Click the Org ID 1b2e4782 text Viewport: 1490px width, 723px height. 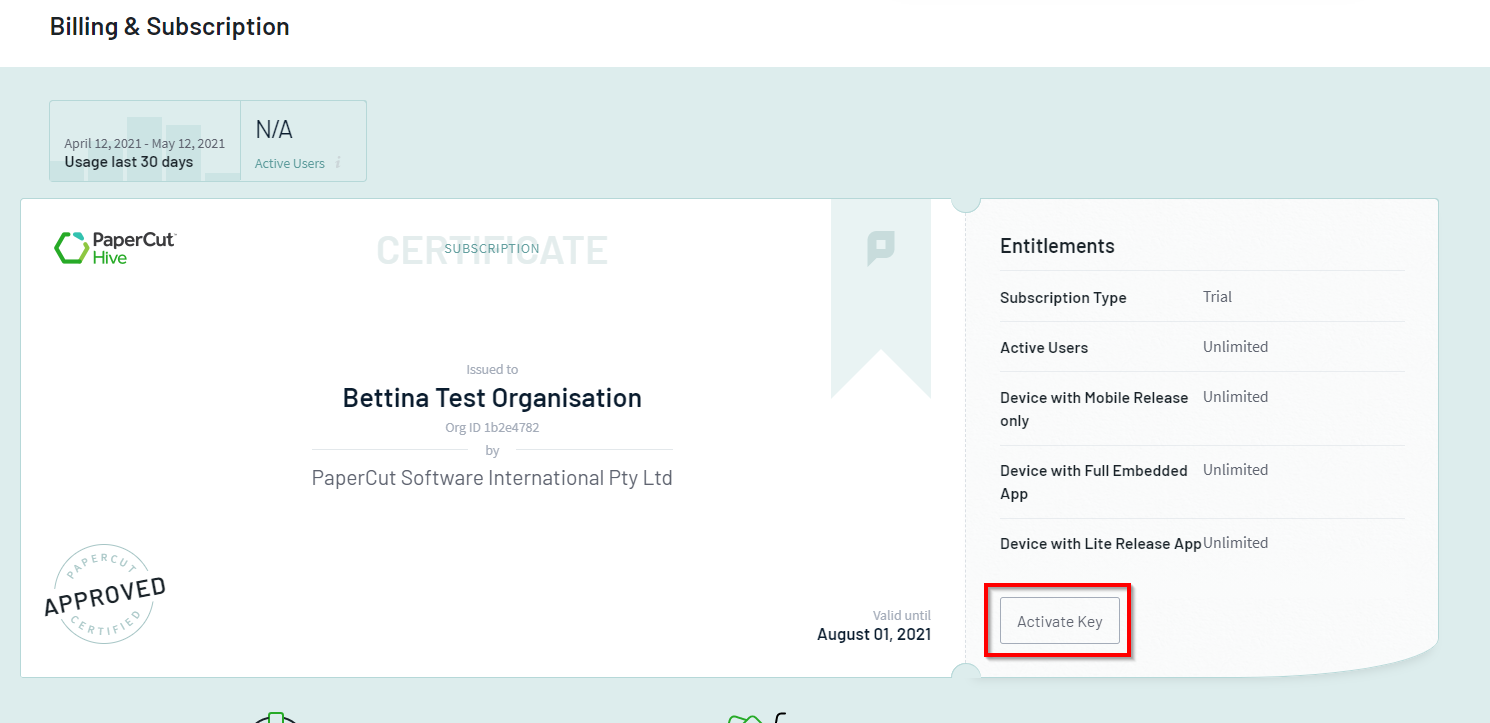pos(492,427)
